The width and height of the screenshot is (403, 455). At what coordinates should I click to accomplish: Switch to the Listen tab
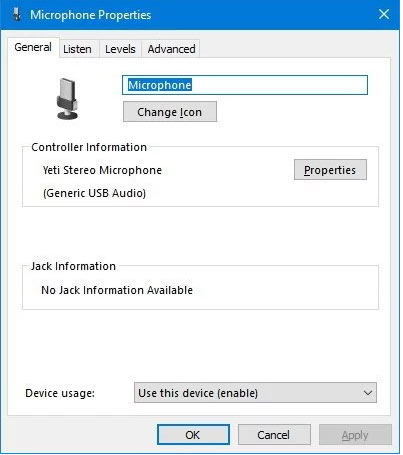click(x=77, y=49)
